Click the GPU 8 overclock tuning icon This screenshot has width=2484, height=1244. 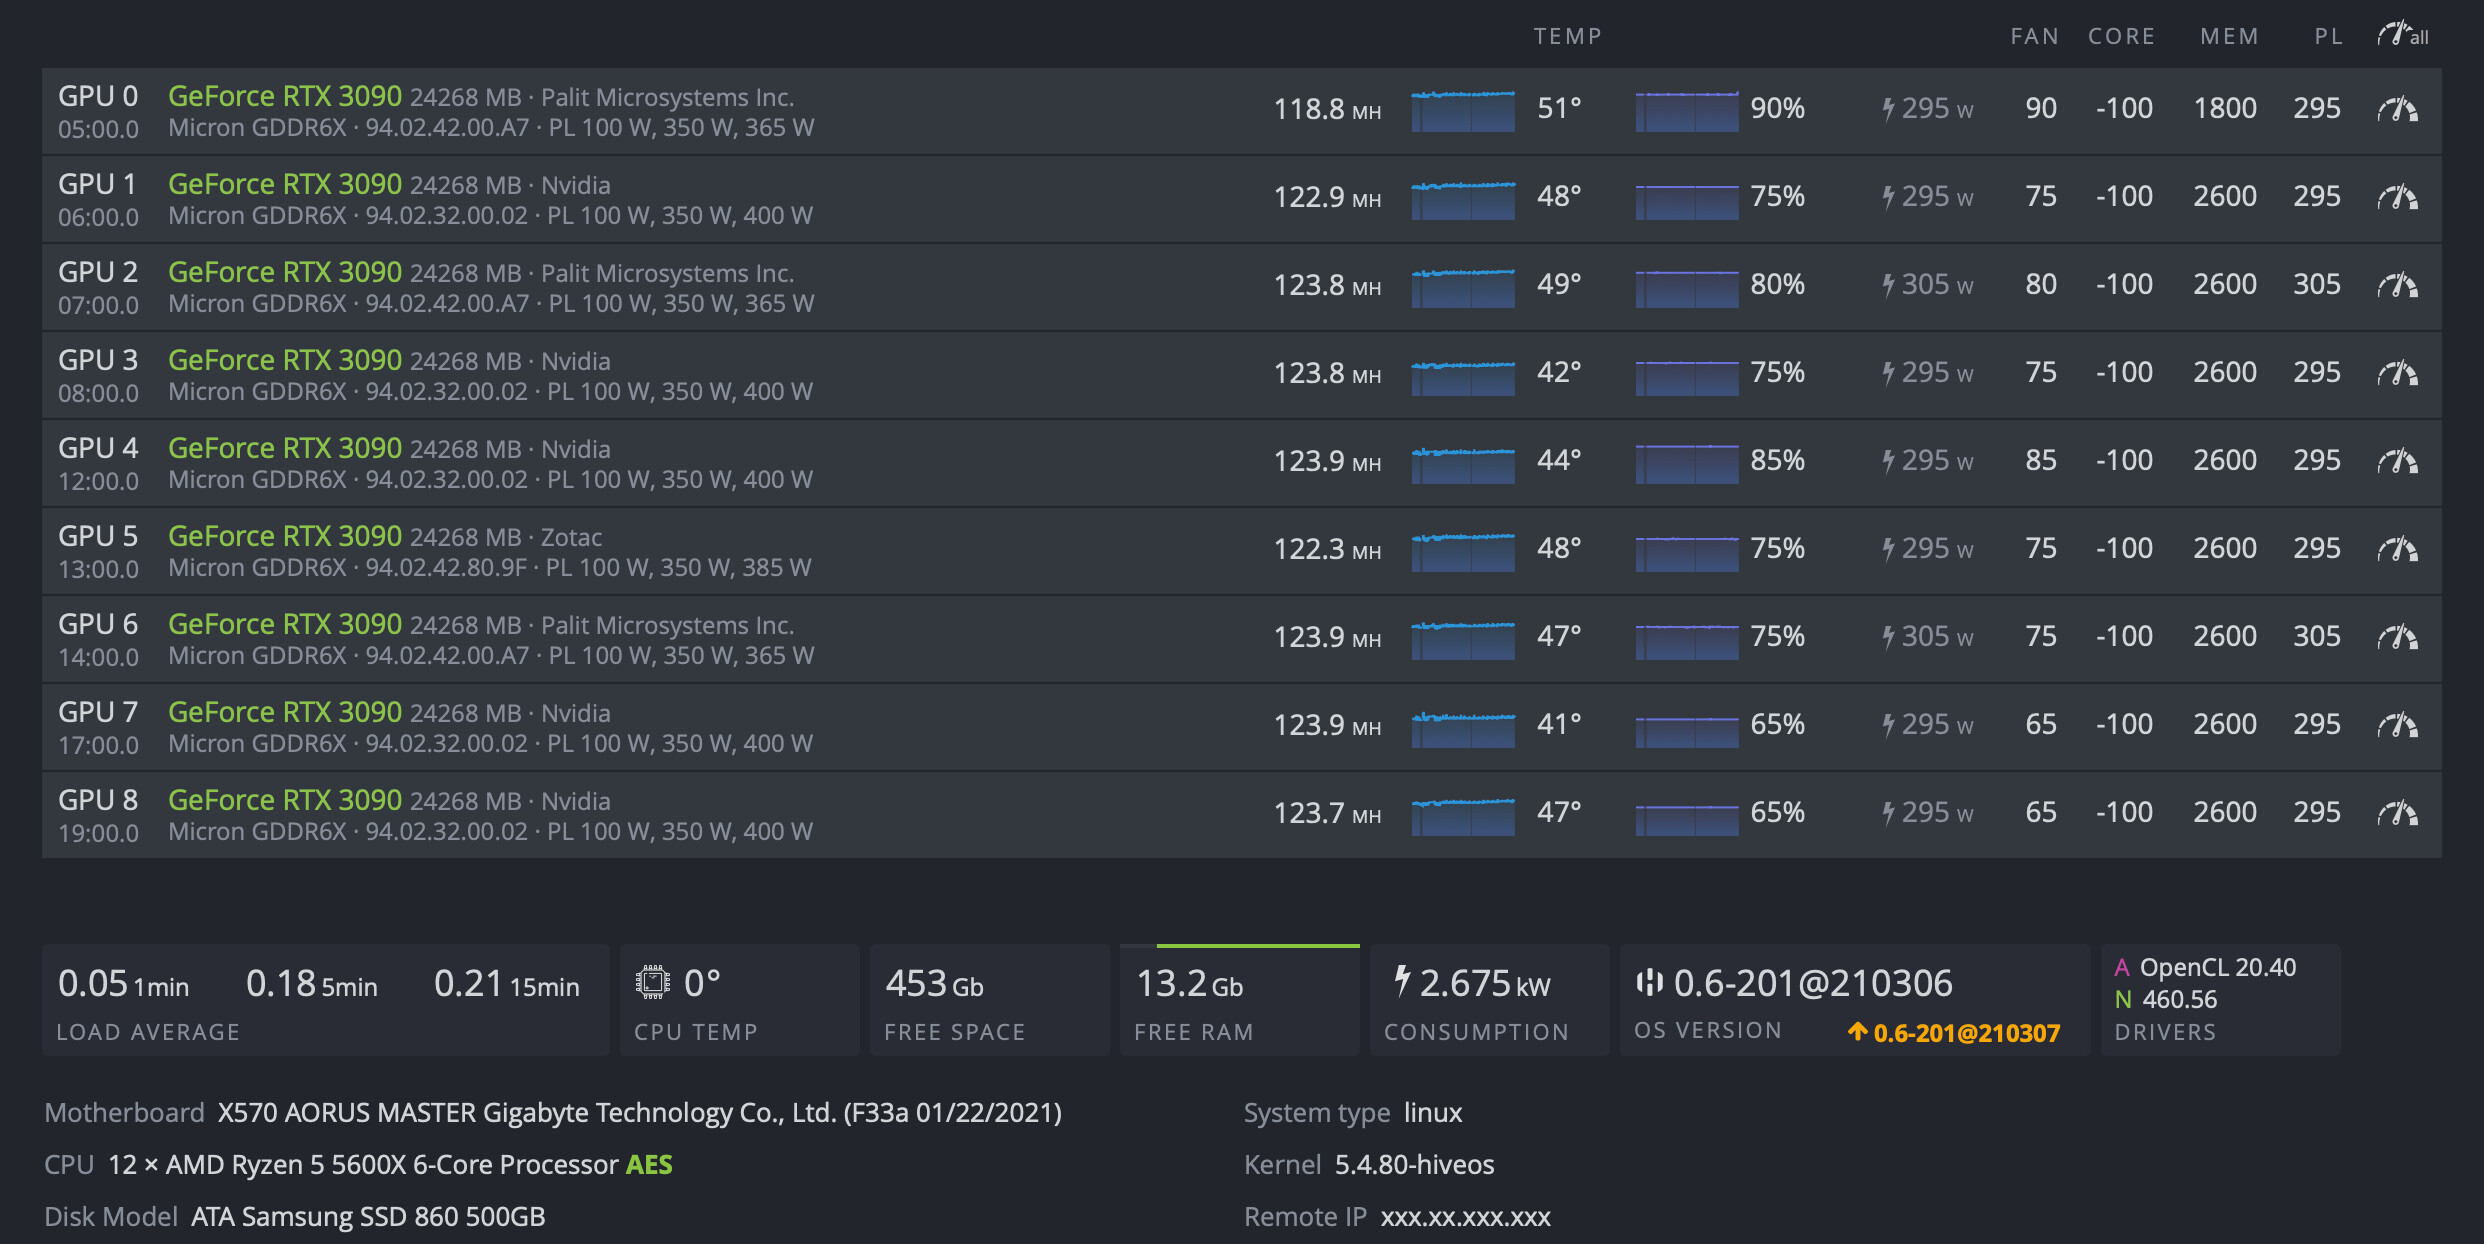click(x=2397, y=813)
